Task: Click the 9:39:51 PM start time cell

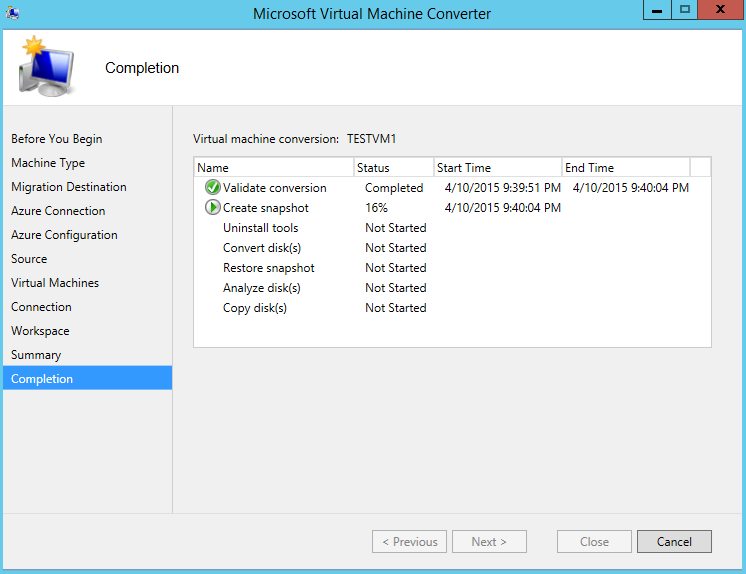Action: 503,188
